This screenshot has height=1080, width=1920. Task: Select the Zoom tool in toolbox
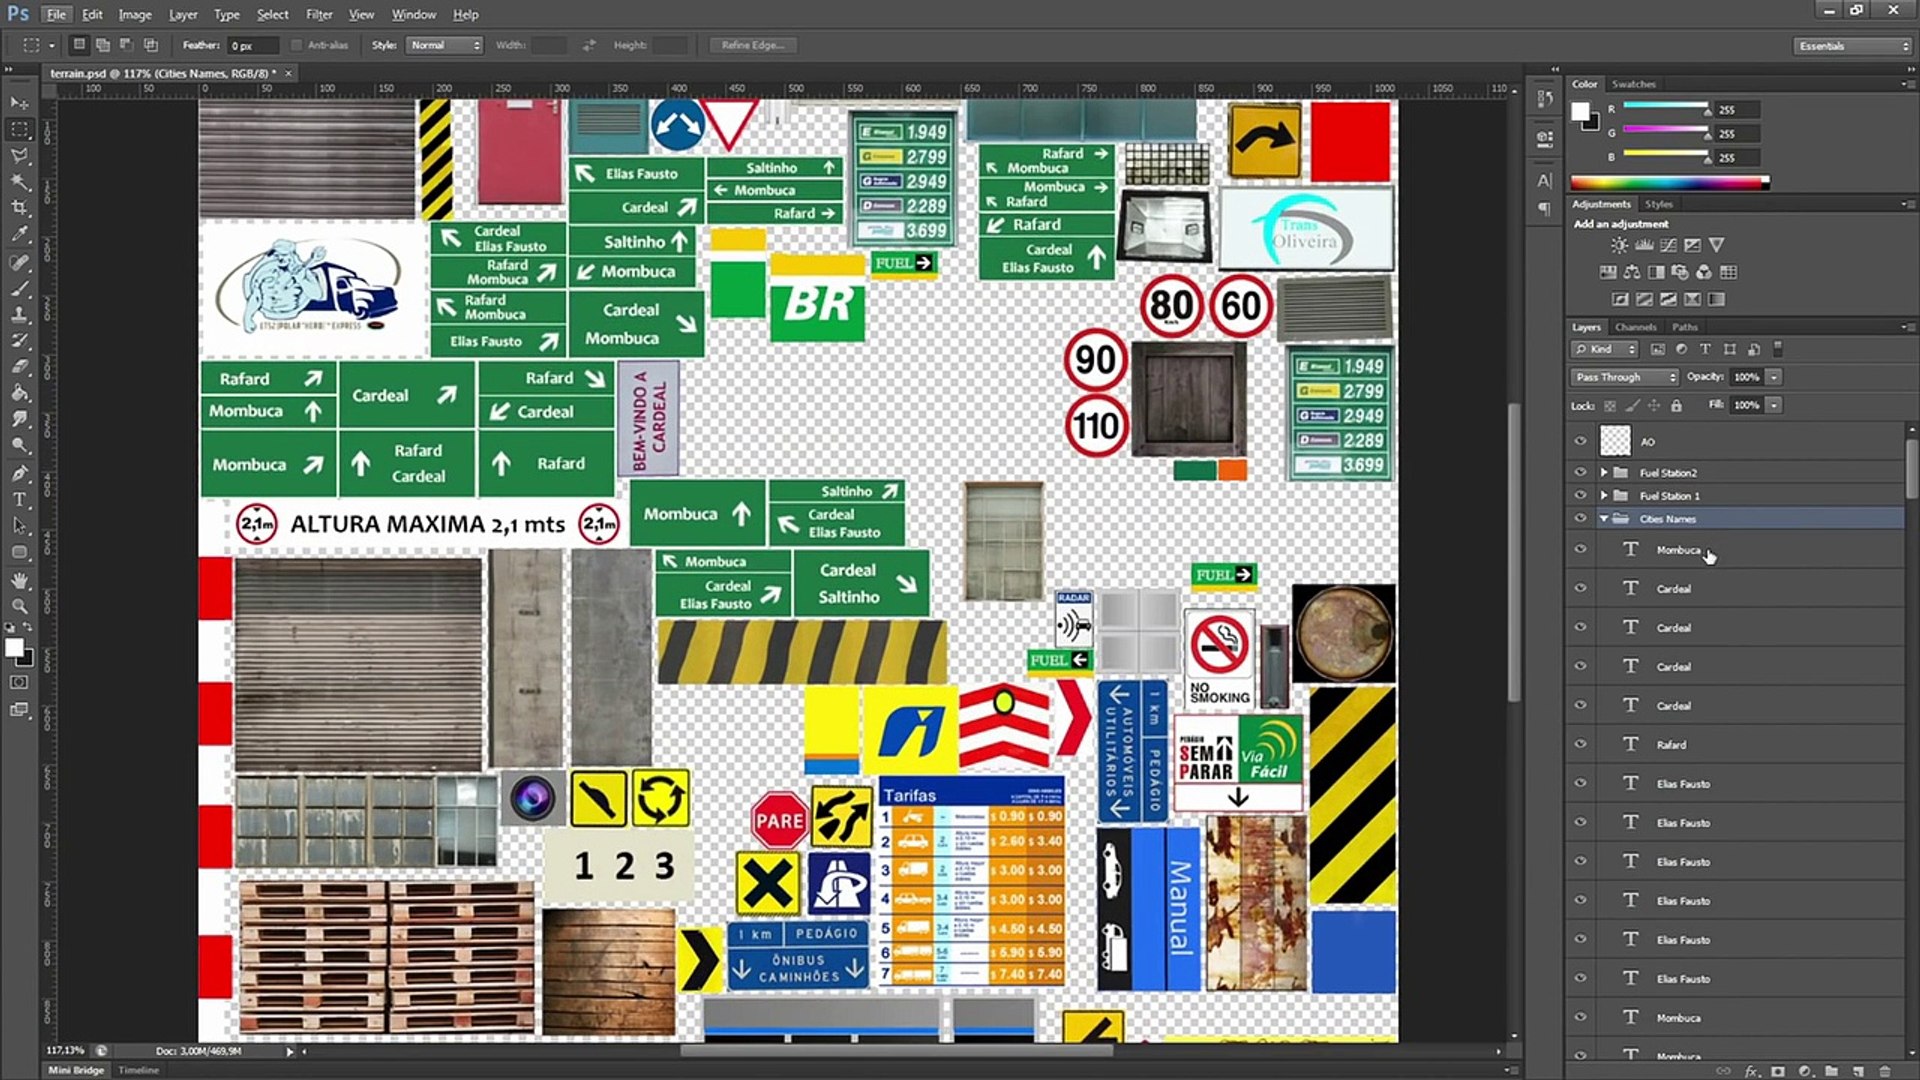[x=19, y=606]
